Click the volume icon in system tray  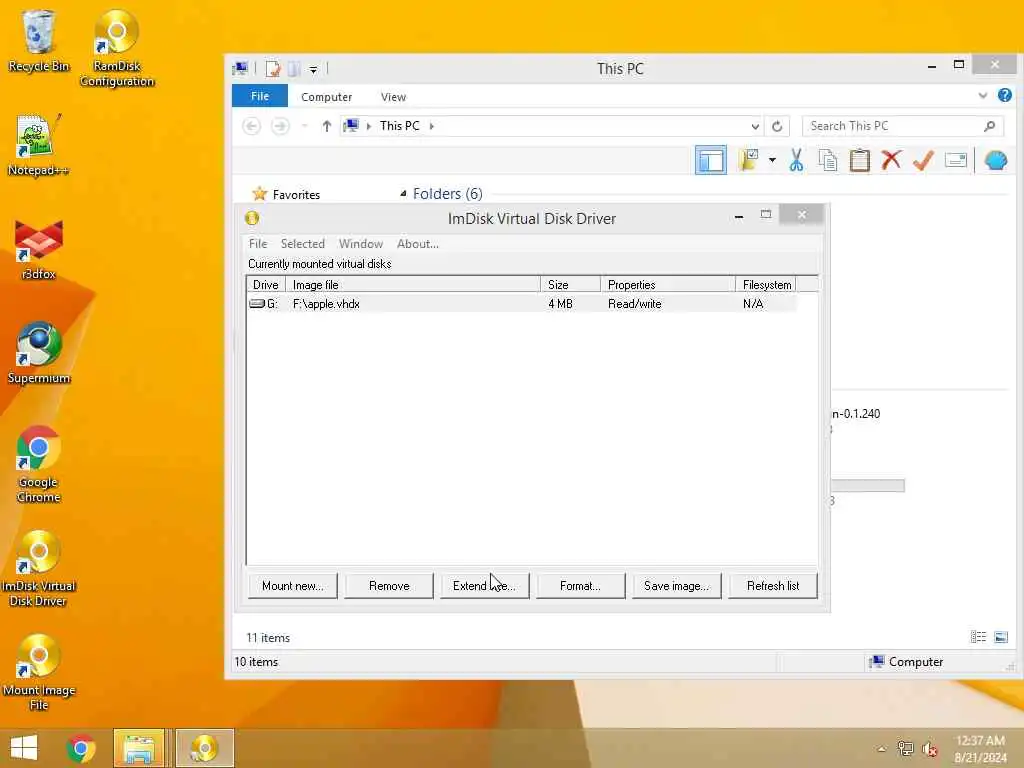(929, 748)
